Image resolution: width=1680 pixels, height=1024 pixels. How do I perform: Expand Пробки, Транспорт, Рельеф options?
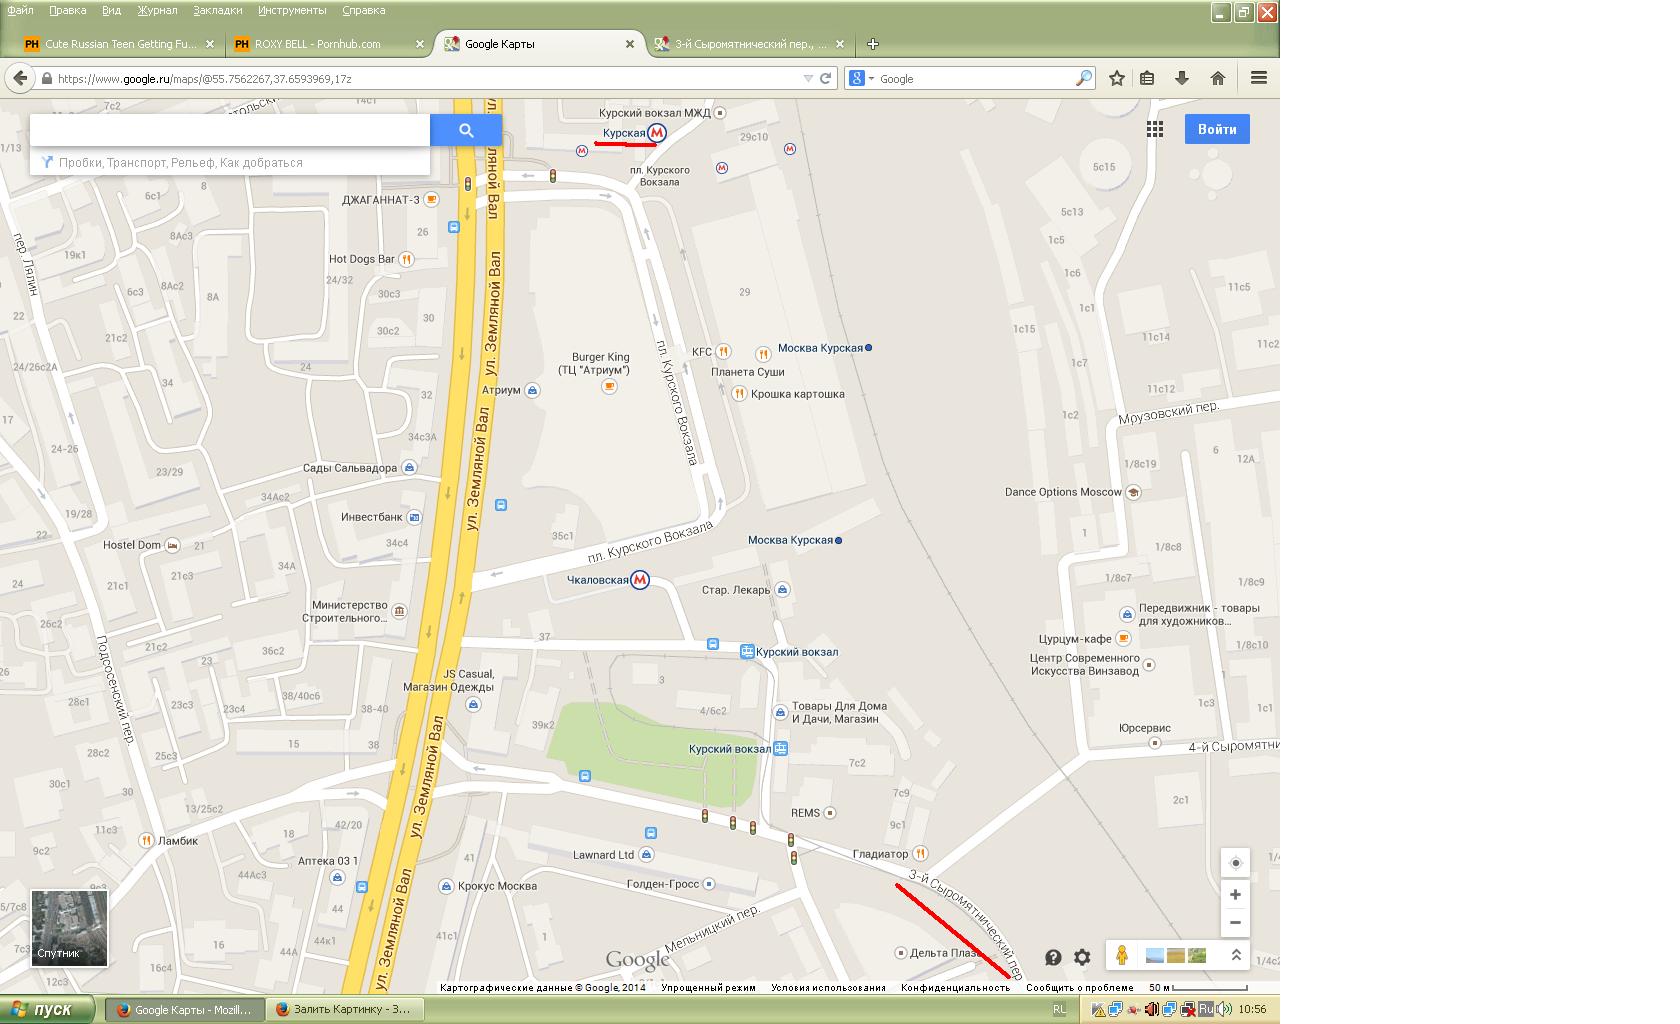point(180,162)
